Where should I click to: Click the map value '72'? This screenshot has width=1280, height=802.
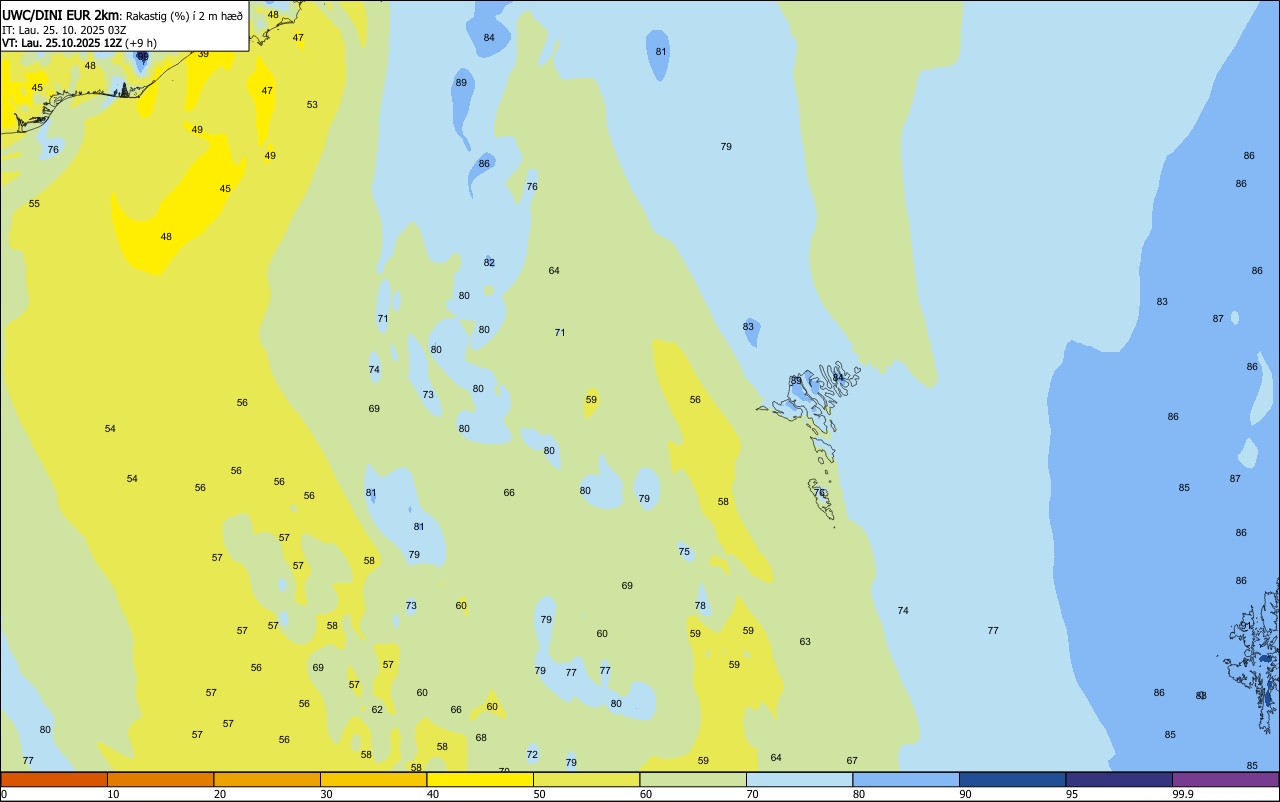532,755
